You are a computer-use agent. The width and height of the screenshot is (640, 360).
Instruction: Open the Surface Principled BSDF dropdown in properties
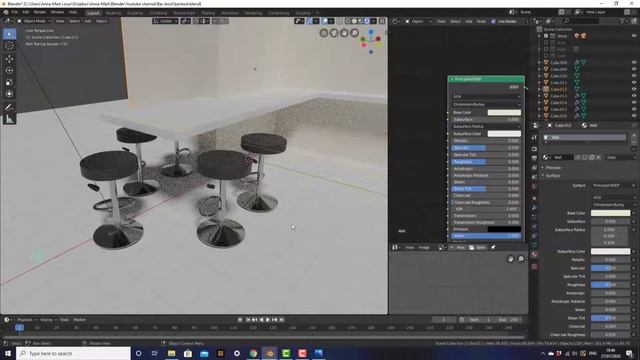[612, 185]
